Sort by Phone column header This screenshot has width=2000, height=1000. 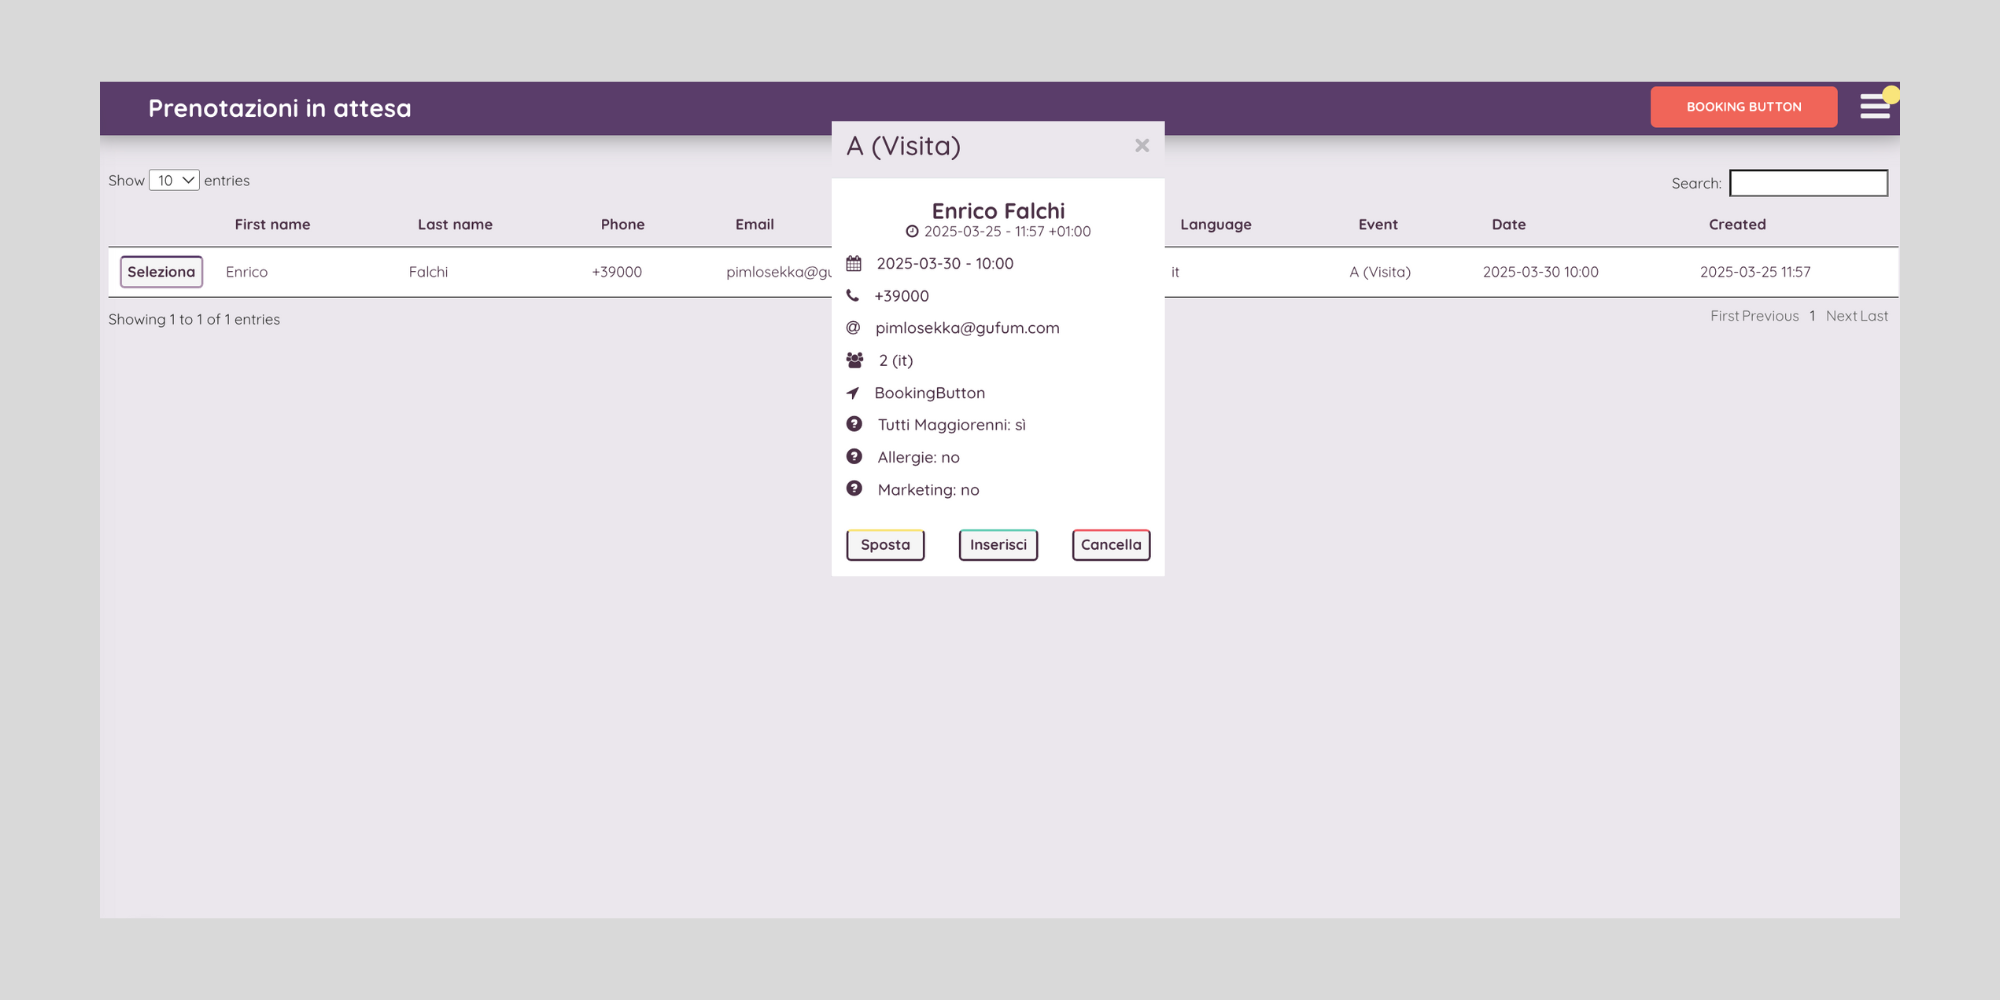[x=623, y=225]
